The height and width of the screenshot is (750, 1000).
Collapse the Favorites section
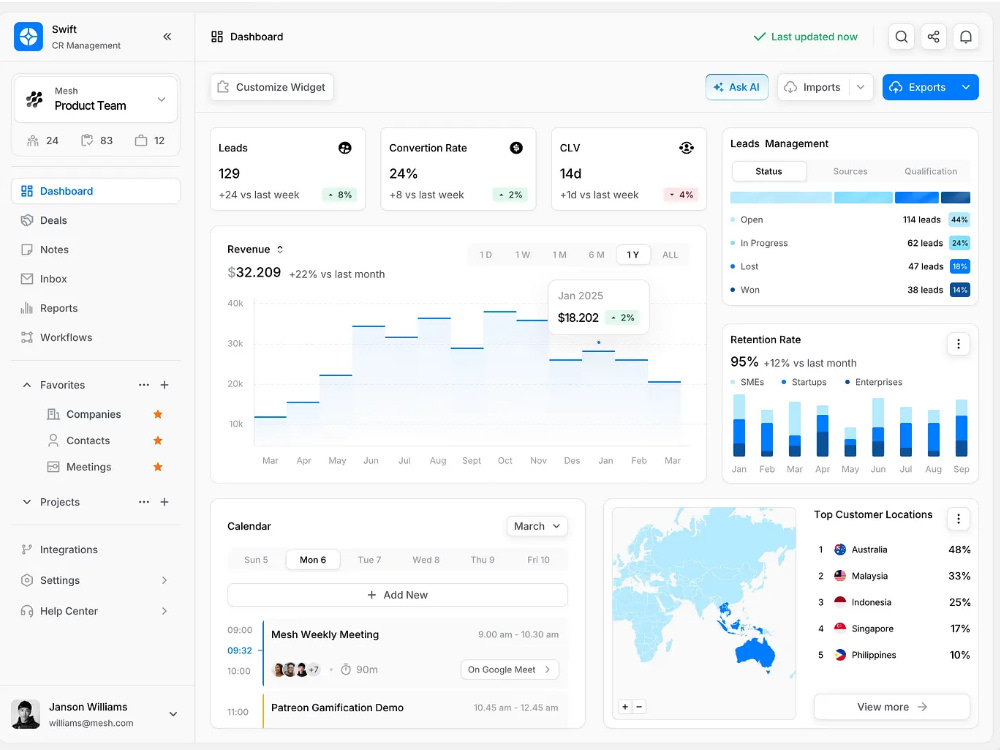pyautogui.click(x=27, y=385)
